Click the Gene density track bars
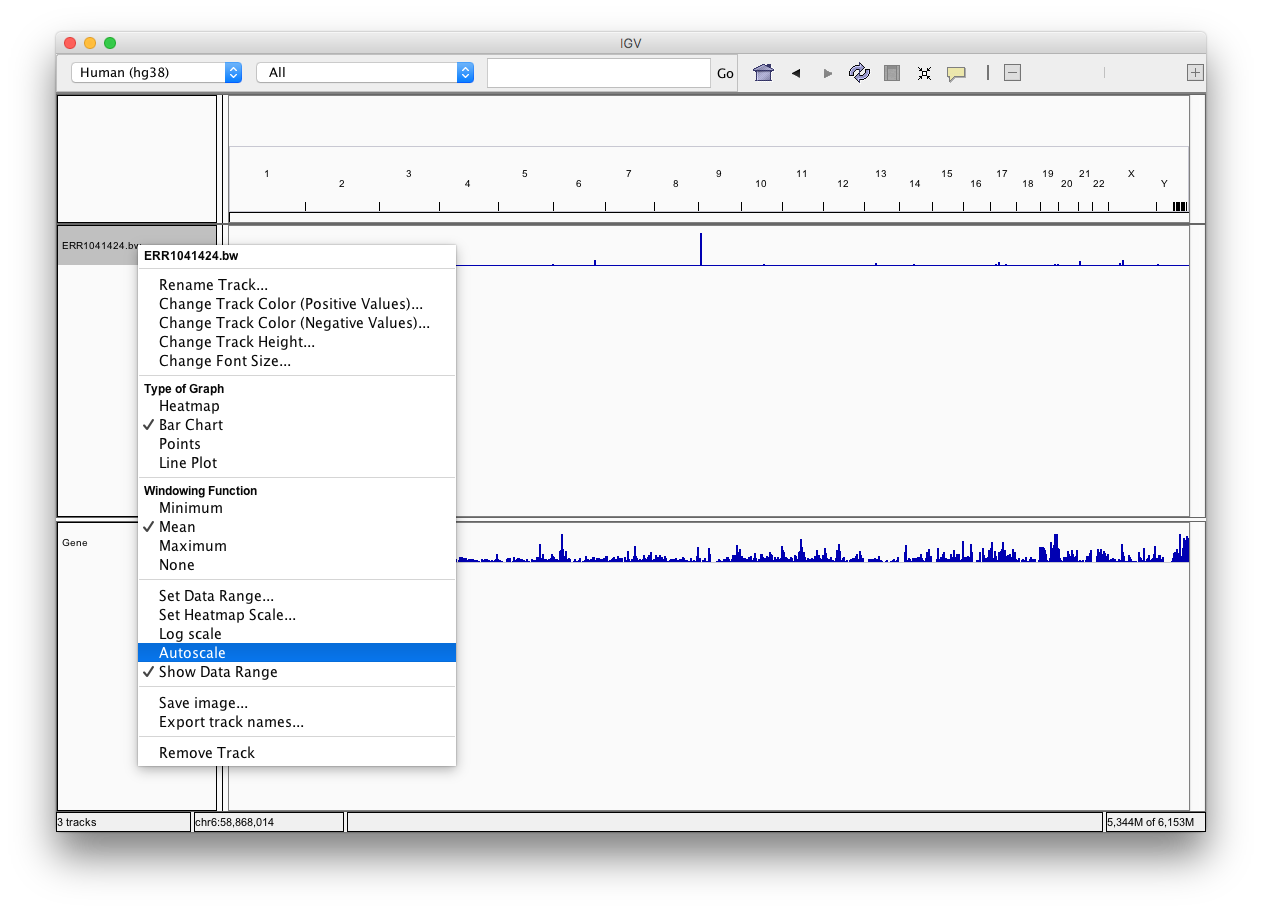Screen dimensions: 1262x912 pos(823,551)
